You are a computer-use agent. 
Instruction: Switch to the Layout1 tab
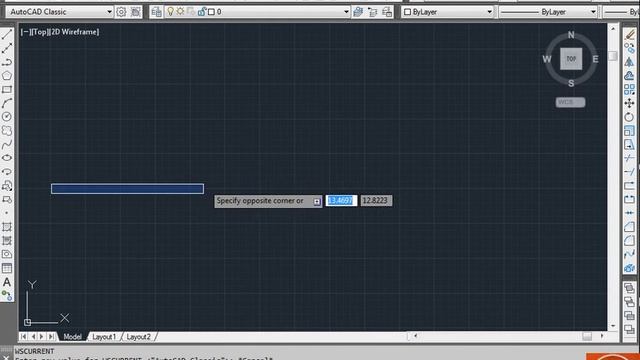[x=104, y=337]
